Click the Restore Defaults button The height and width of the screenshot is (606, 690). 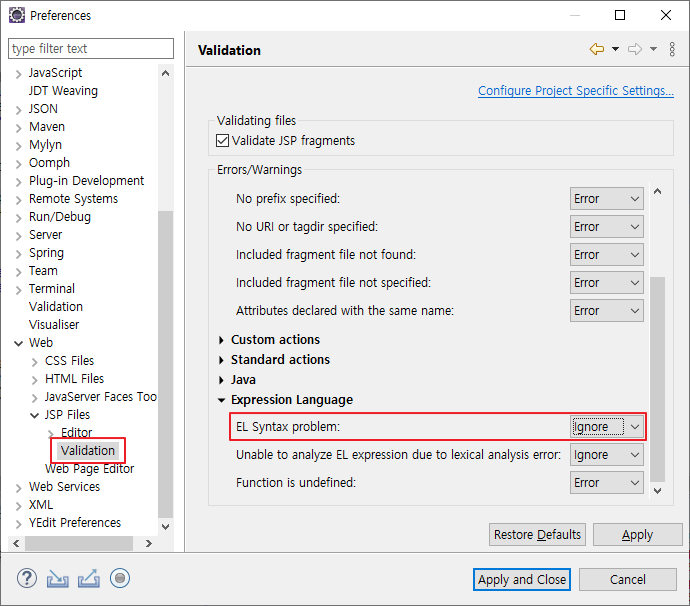pos(537,535)
